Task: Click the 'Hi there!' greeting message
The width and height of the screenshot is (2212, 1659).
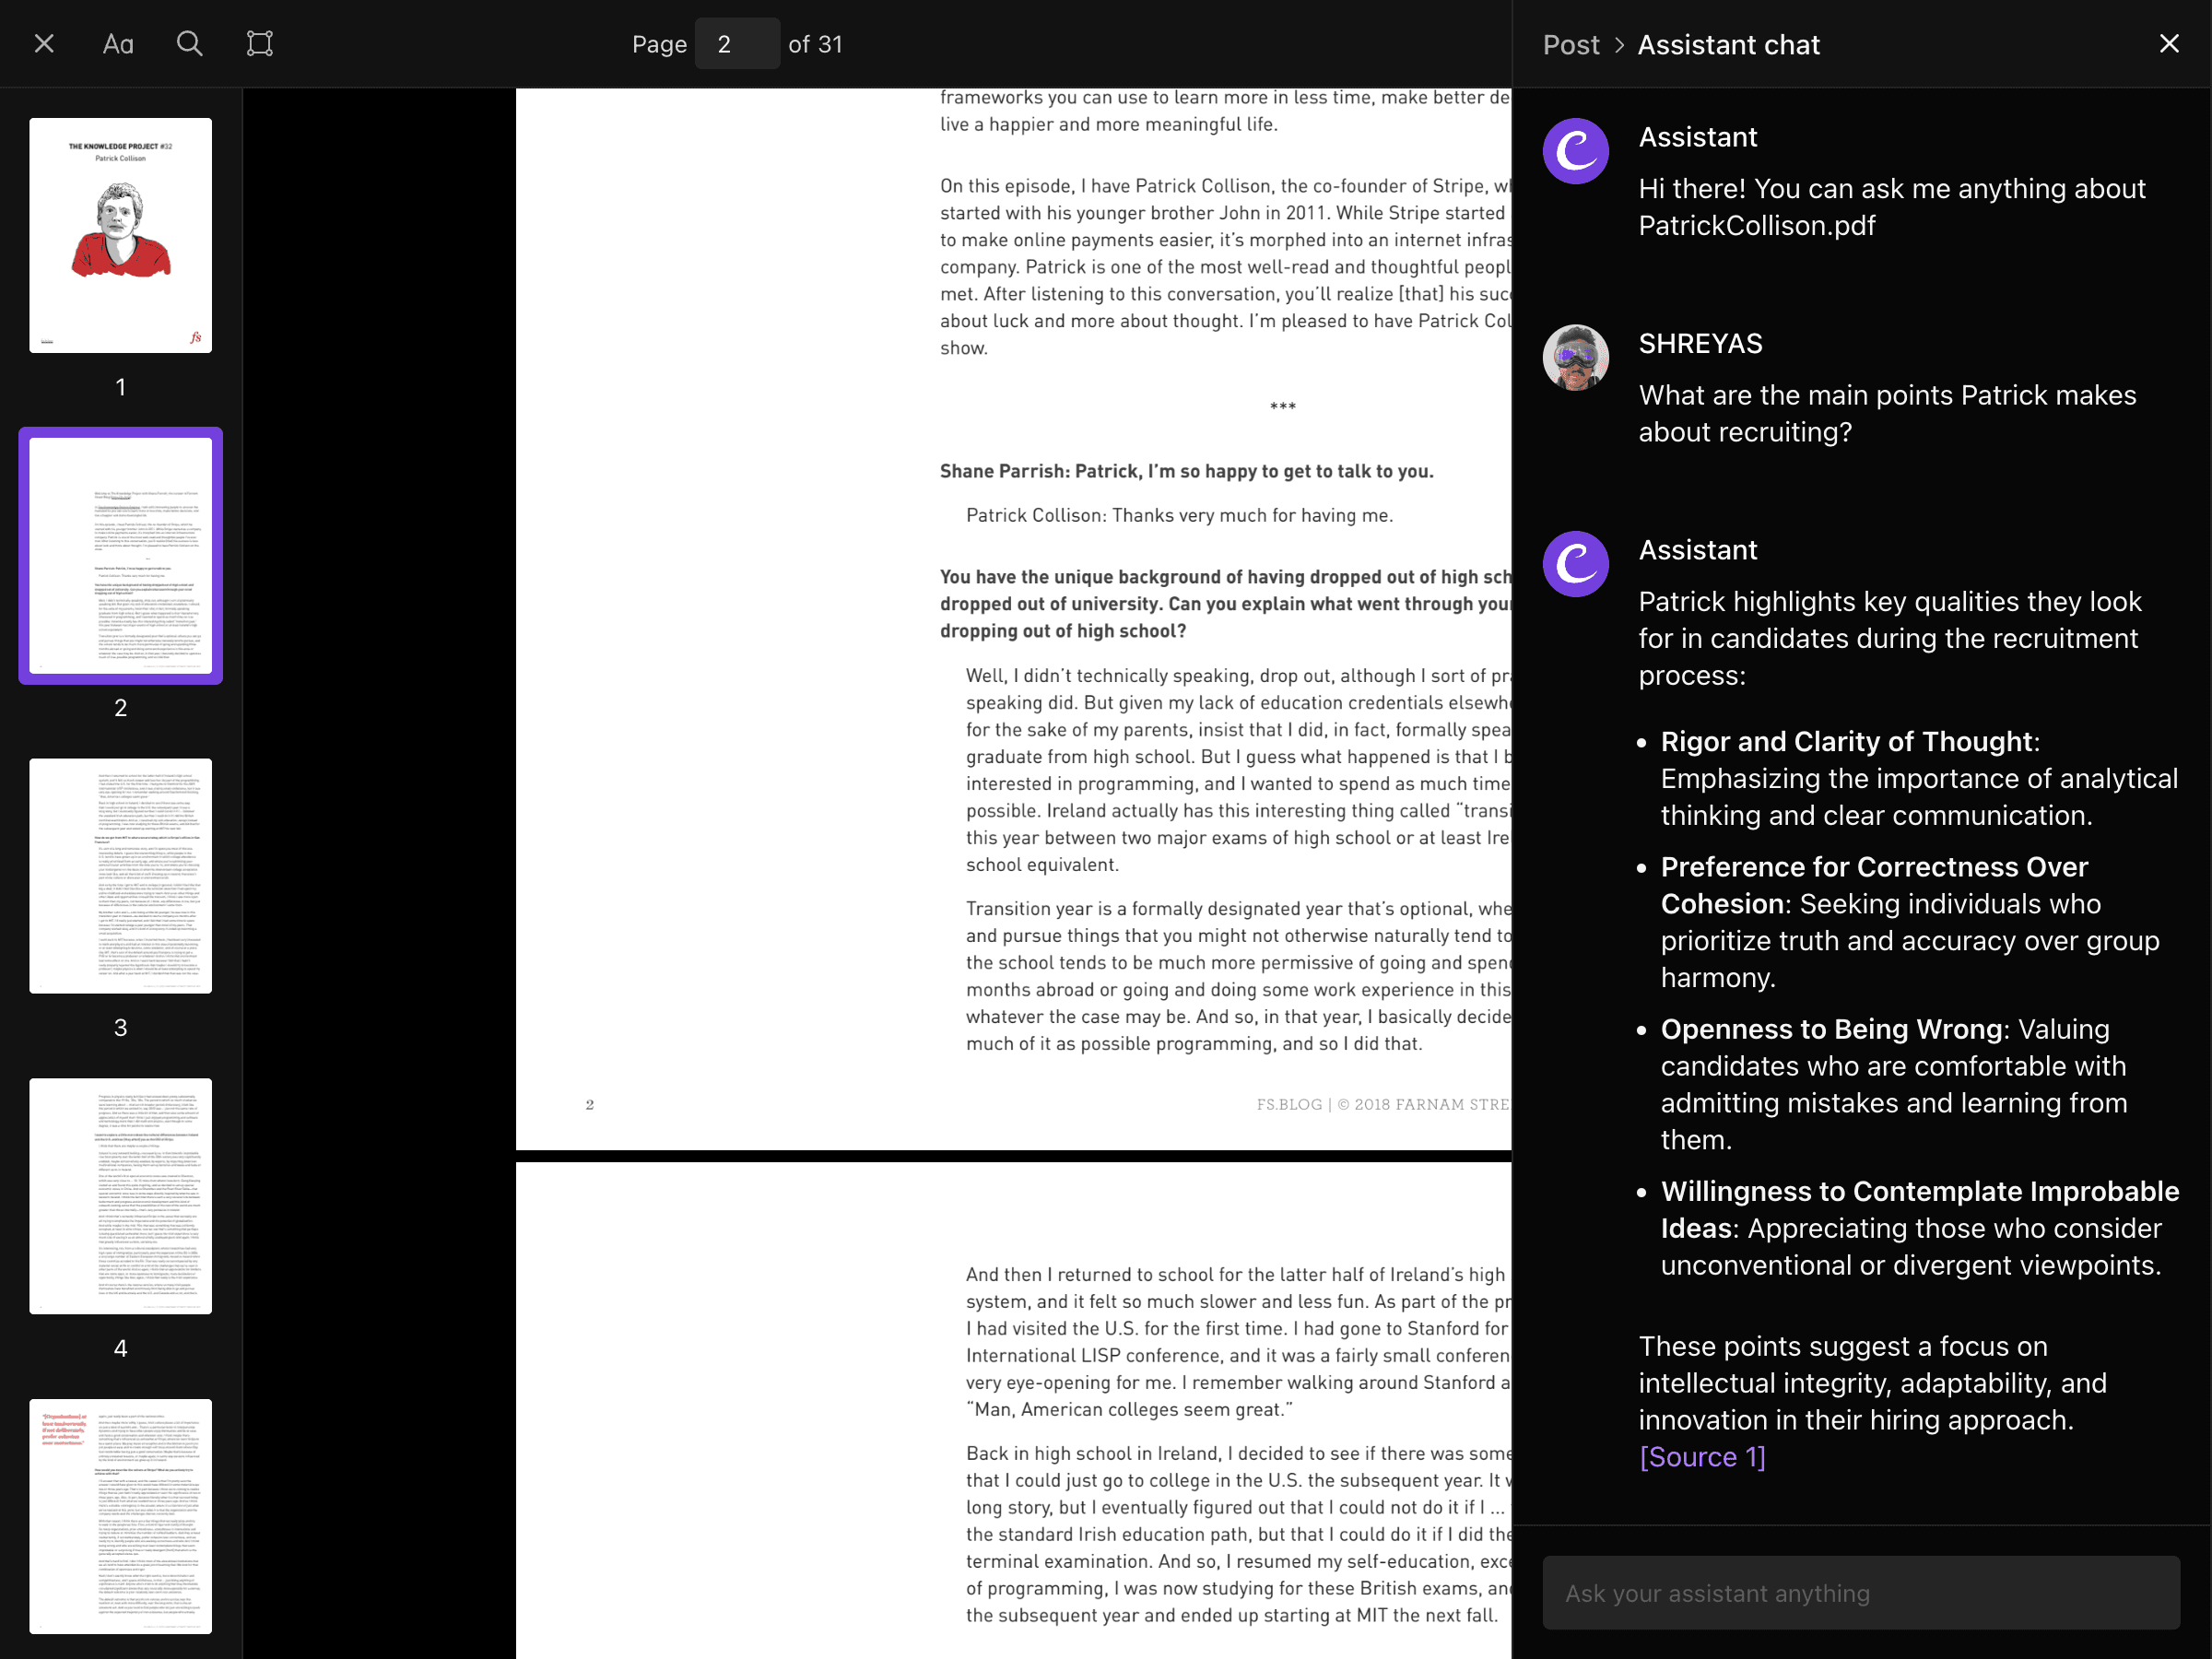Action: (1892, 207)
